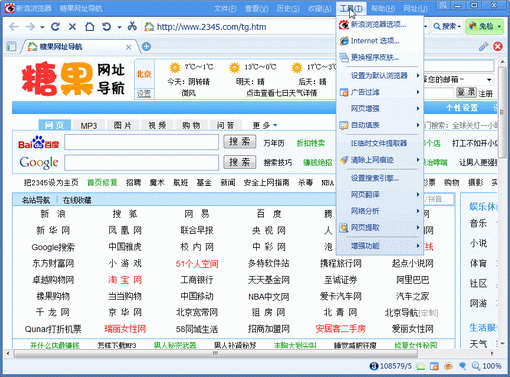Image resolution: width=510 pixels, height=377 pixels.
Task: Switch to the 视频 search tab
Action: pyautogui.click(x=157, y=125)
